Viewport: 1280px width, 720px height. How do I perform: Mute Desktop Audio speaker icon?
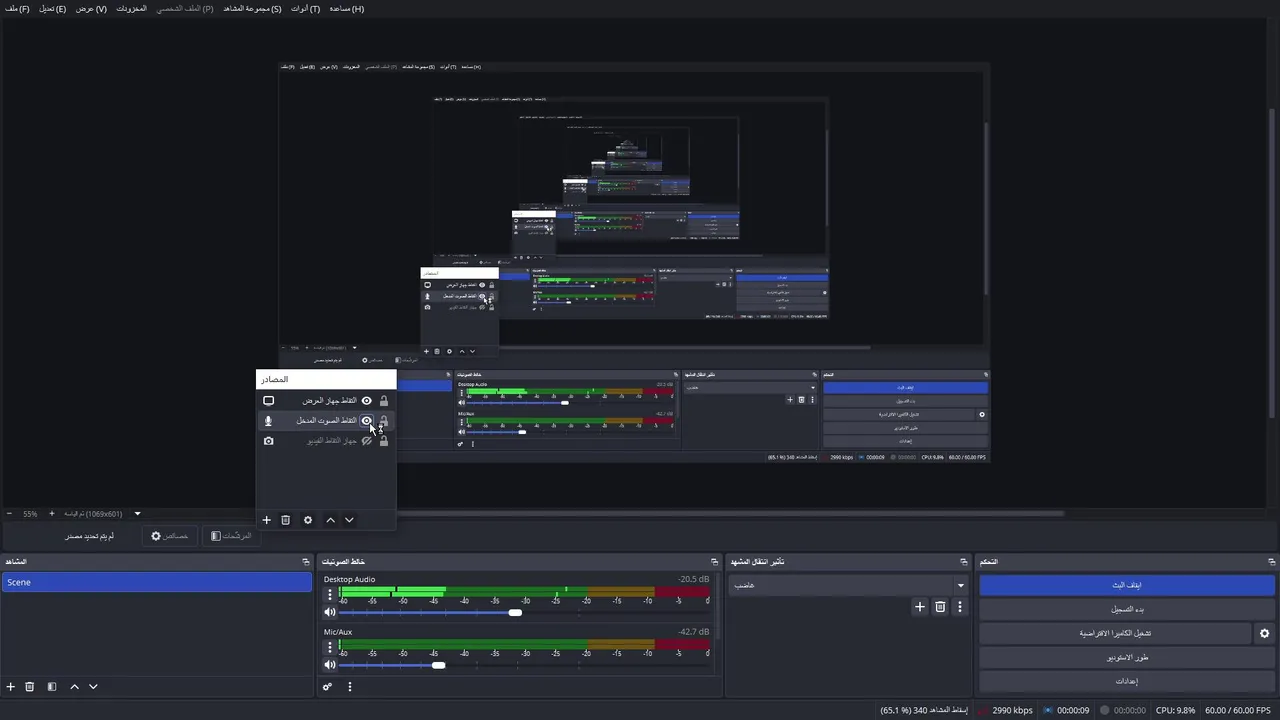tap(330, 612)
